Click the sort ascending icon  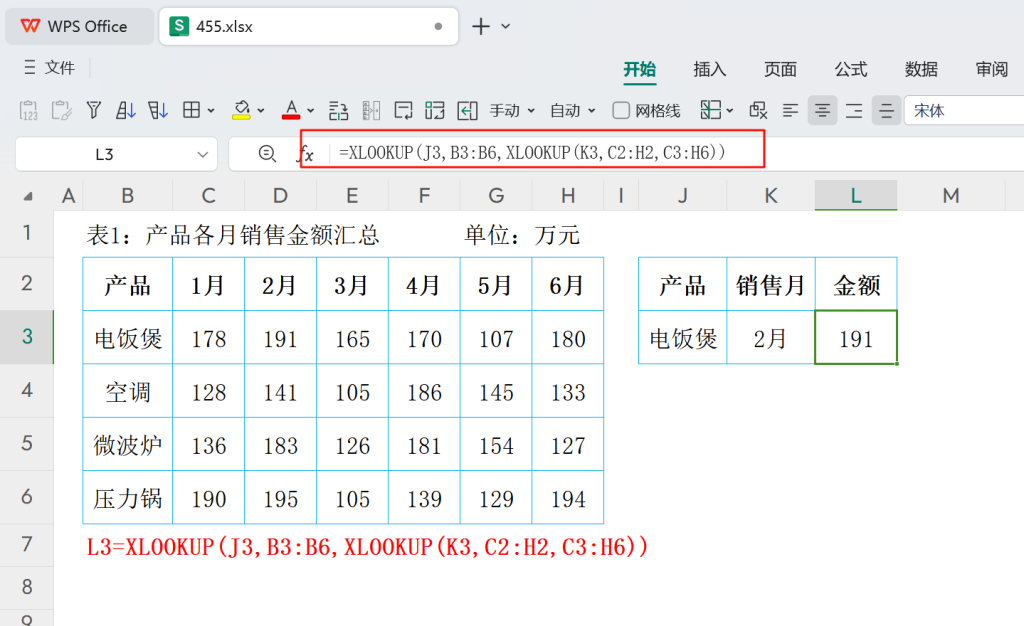[126, 110]
